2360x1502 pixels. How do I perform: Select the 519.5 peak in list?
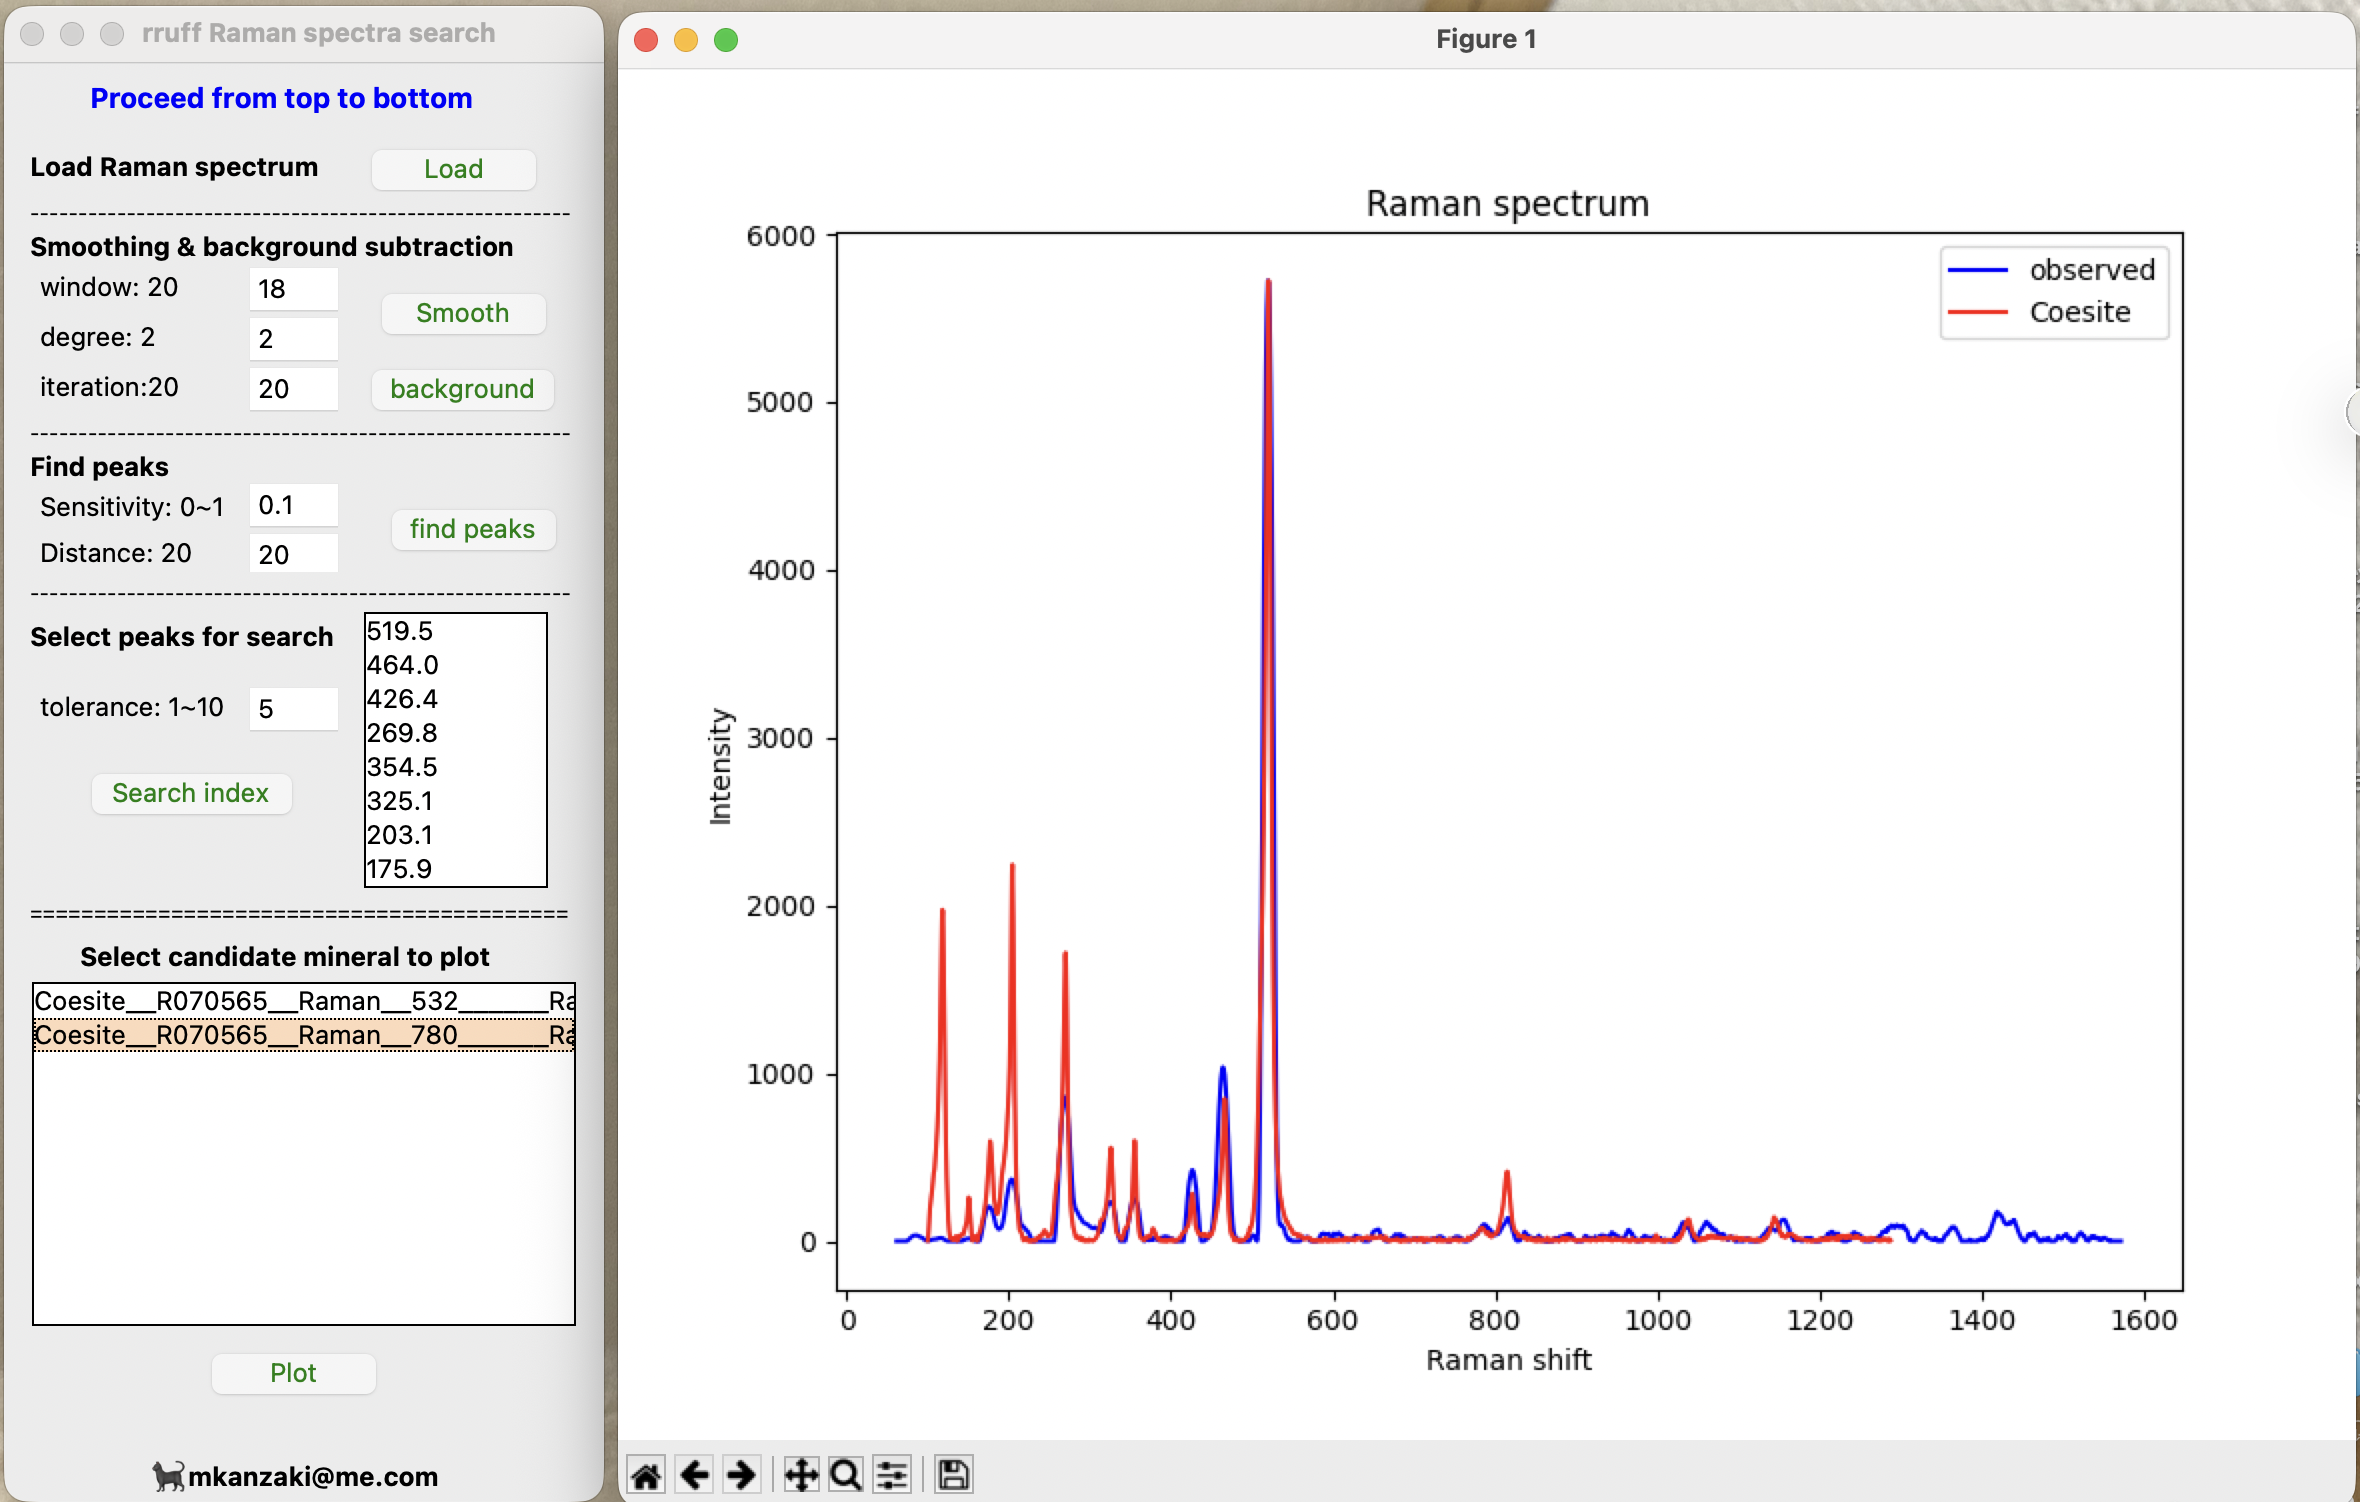(x=400, y=631)
